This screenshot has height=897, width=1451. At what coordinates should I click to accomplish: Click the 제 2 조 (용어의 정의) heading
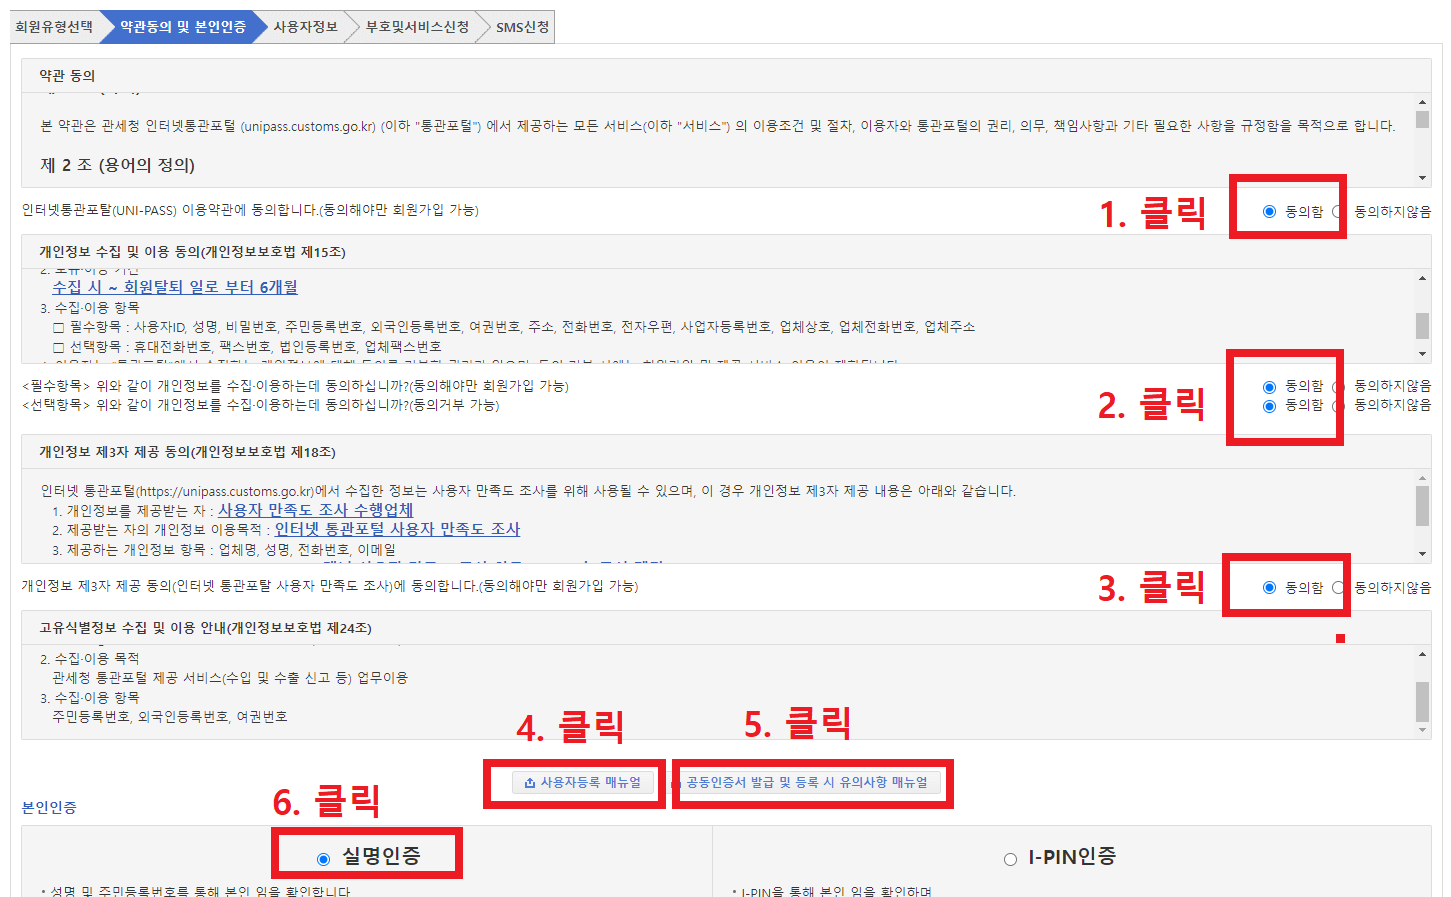pos(117,165)
